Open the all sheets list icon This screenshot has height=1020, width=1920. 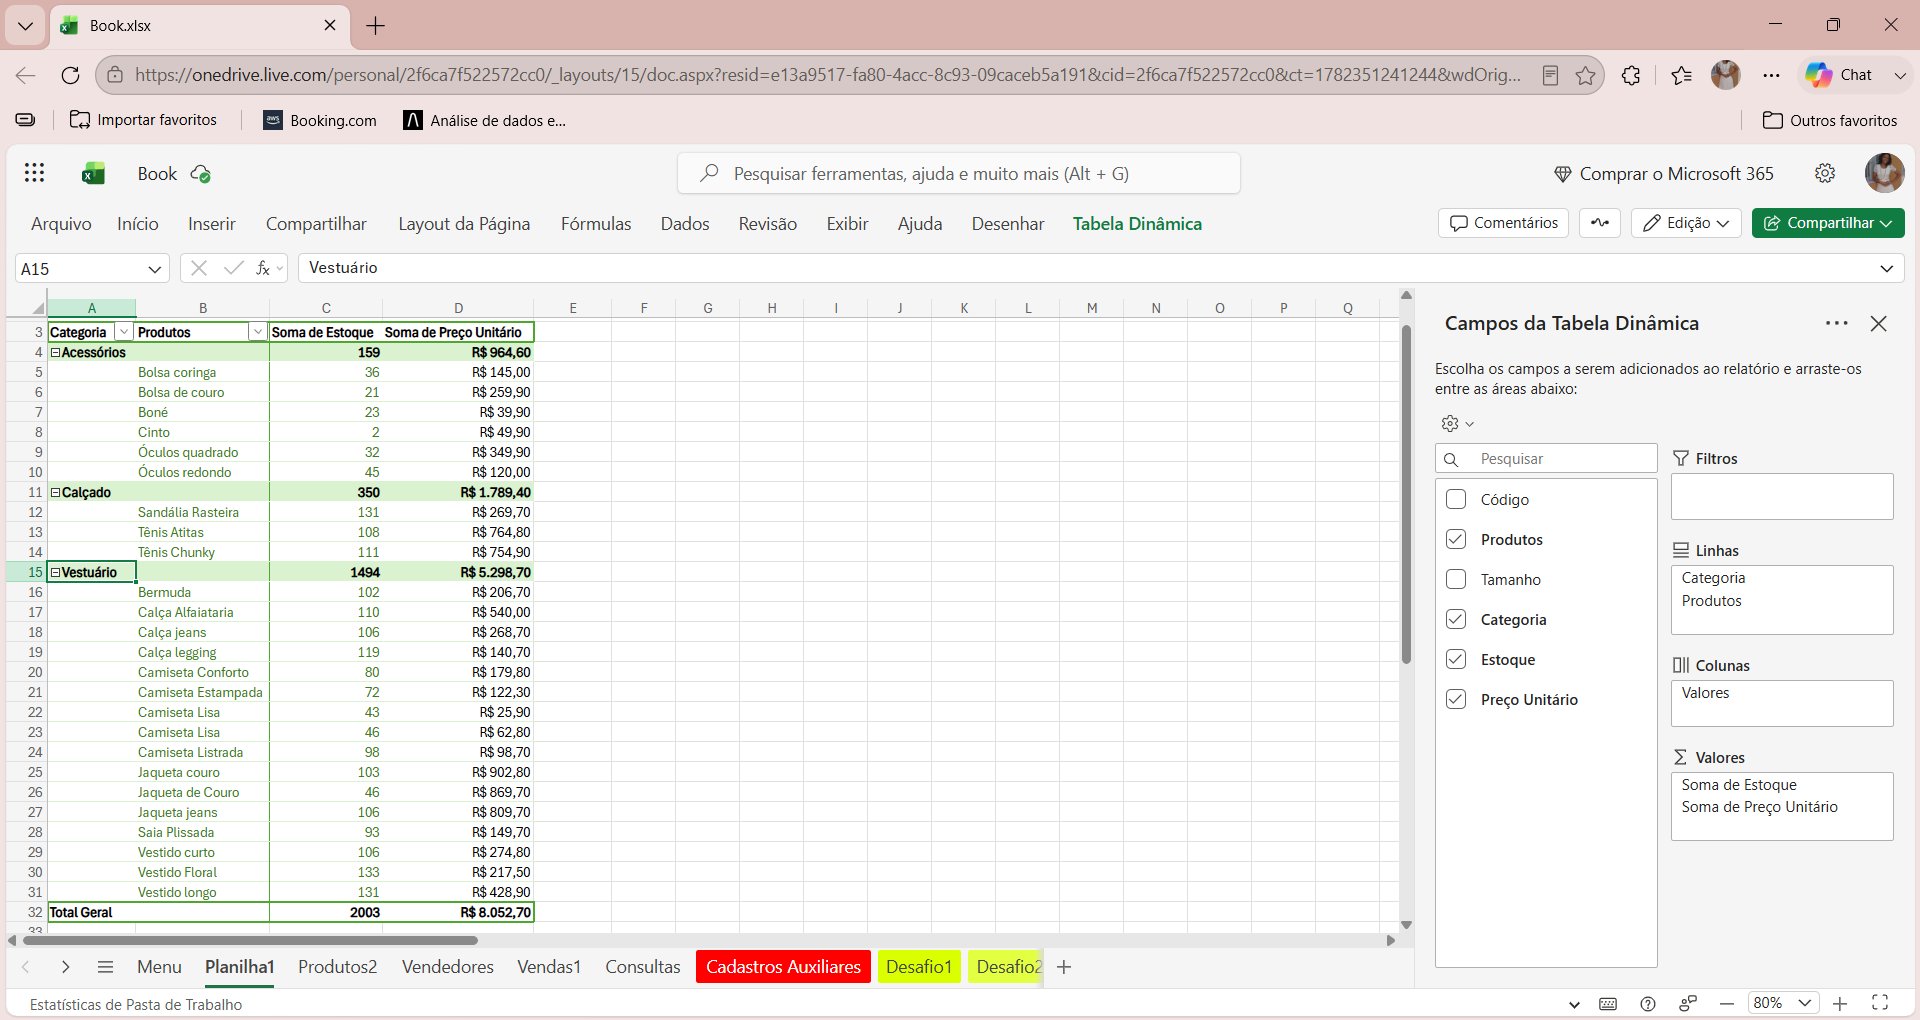click(105, 967)
